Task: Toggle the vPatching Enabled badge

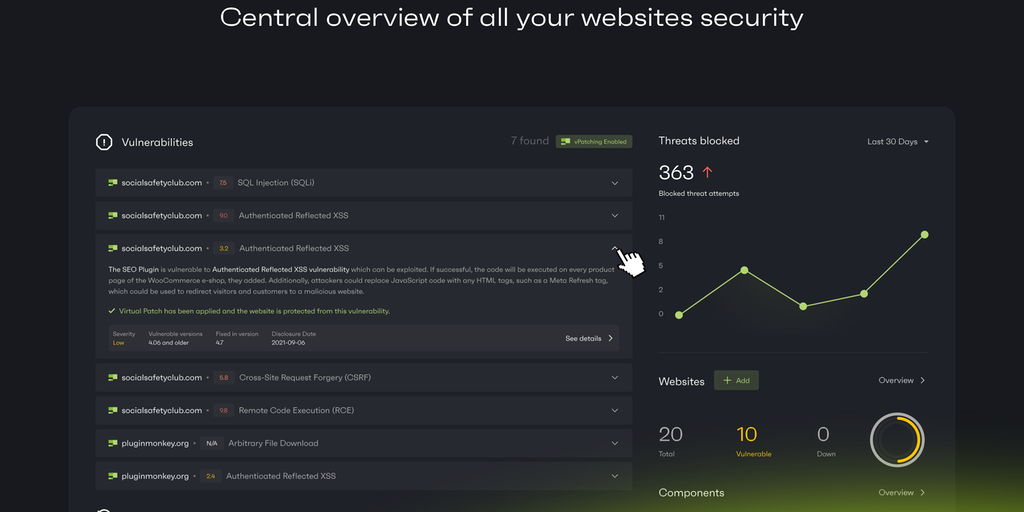Action: coord(594,142)
